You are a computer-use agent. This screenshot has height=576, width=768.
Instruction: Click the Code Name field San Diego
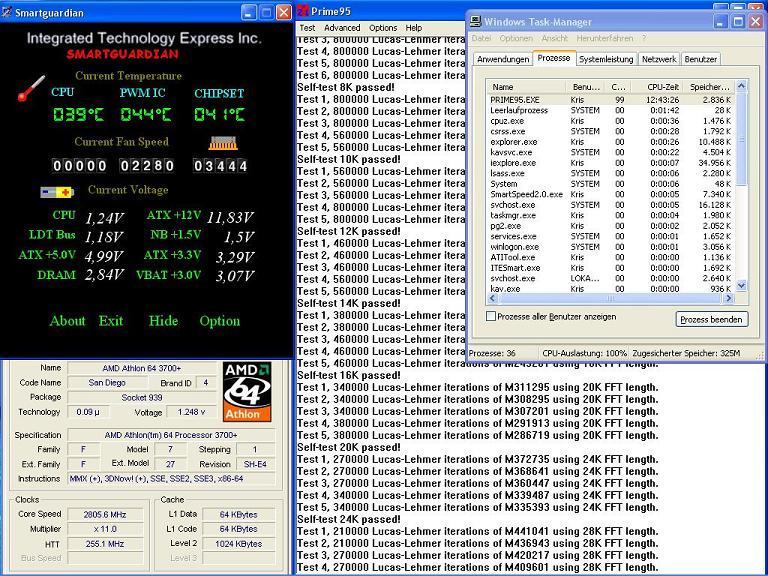[107, 383]
